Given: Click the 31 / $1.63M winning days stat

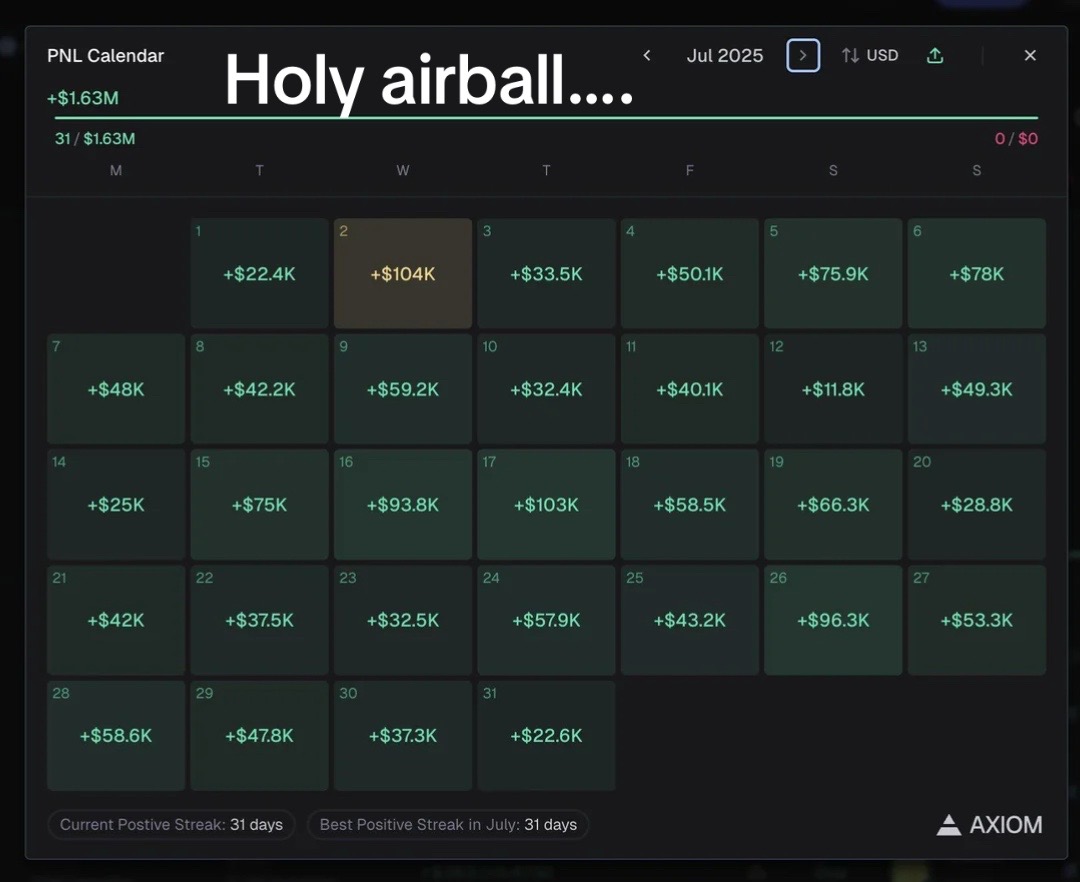Looking at the screenshot, I should click(95, 138).
